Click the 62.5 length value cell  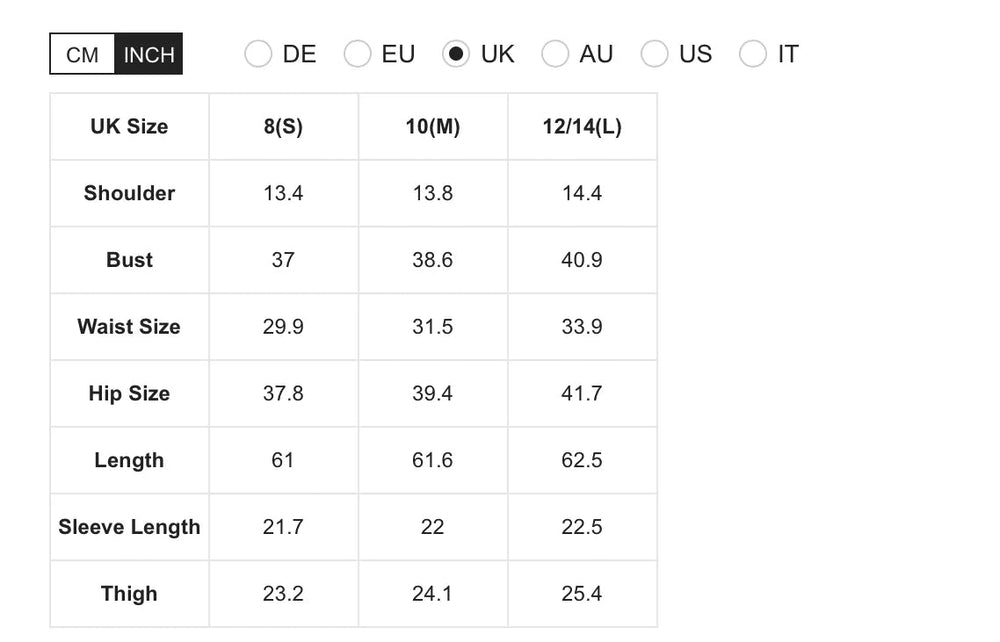coord(582,460)
